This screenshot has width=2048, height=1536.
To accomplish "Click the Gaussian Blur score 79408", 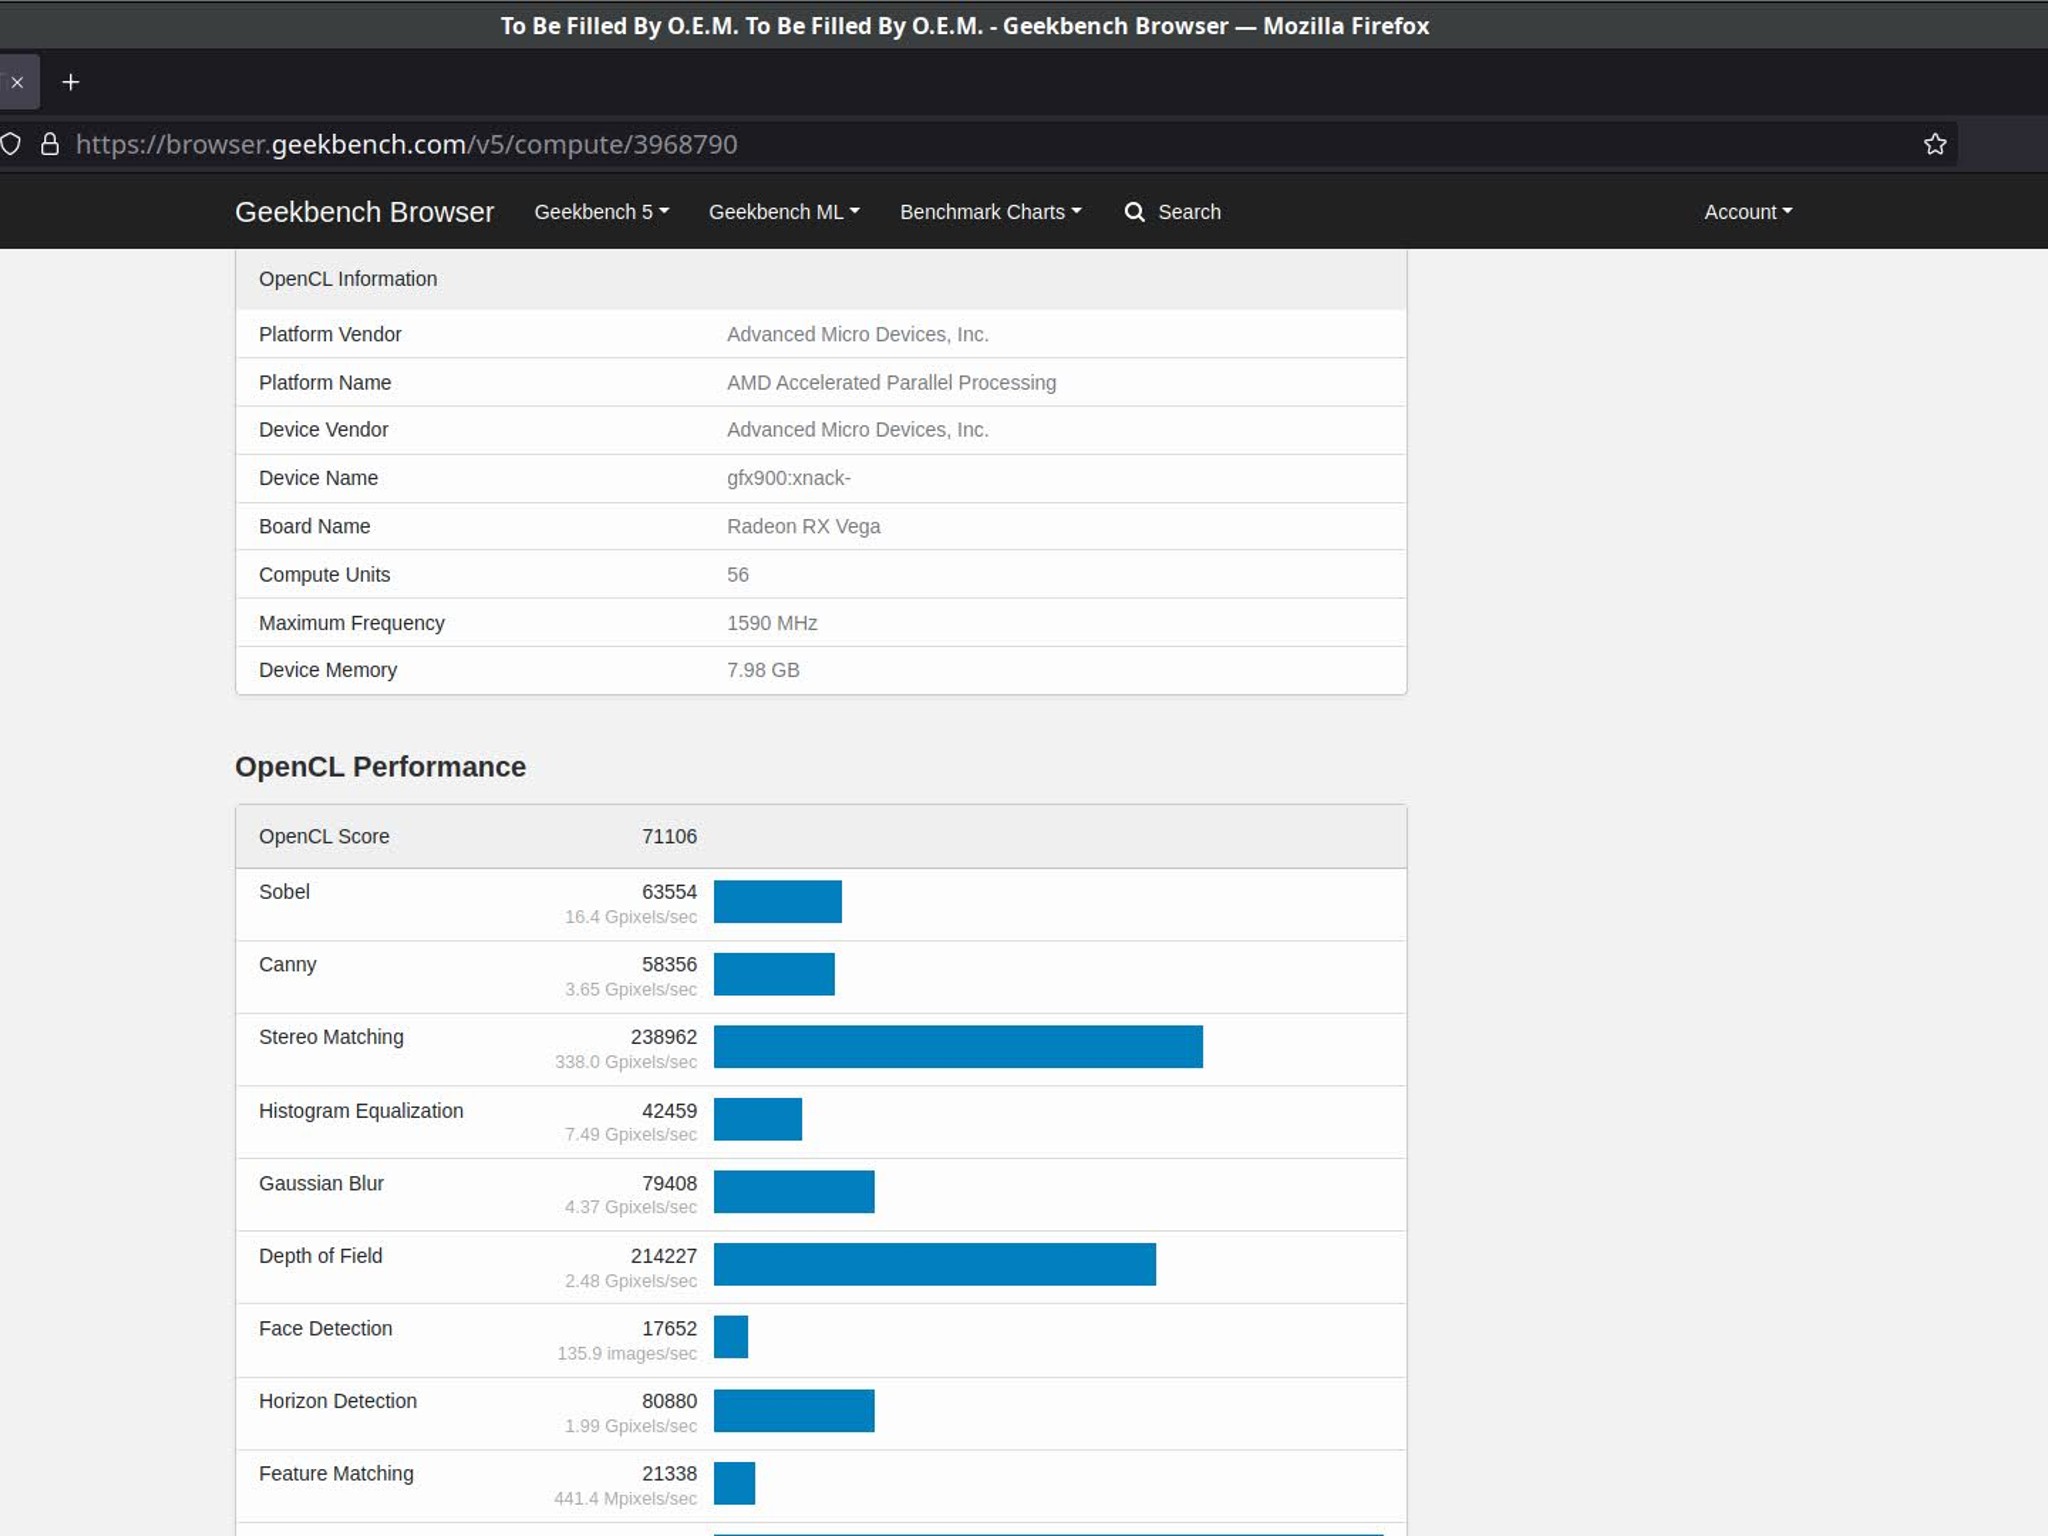I will click(x=669, y=1183).
